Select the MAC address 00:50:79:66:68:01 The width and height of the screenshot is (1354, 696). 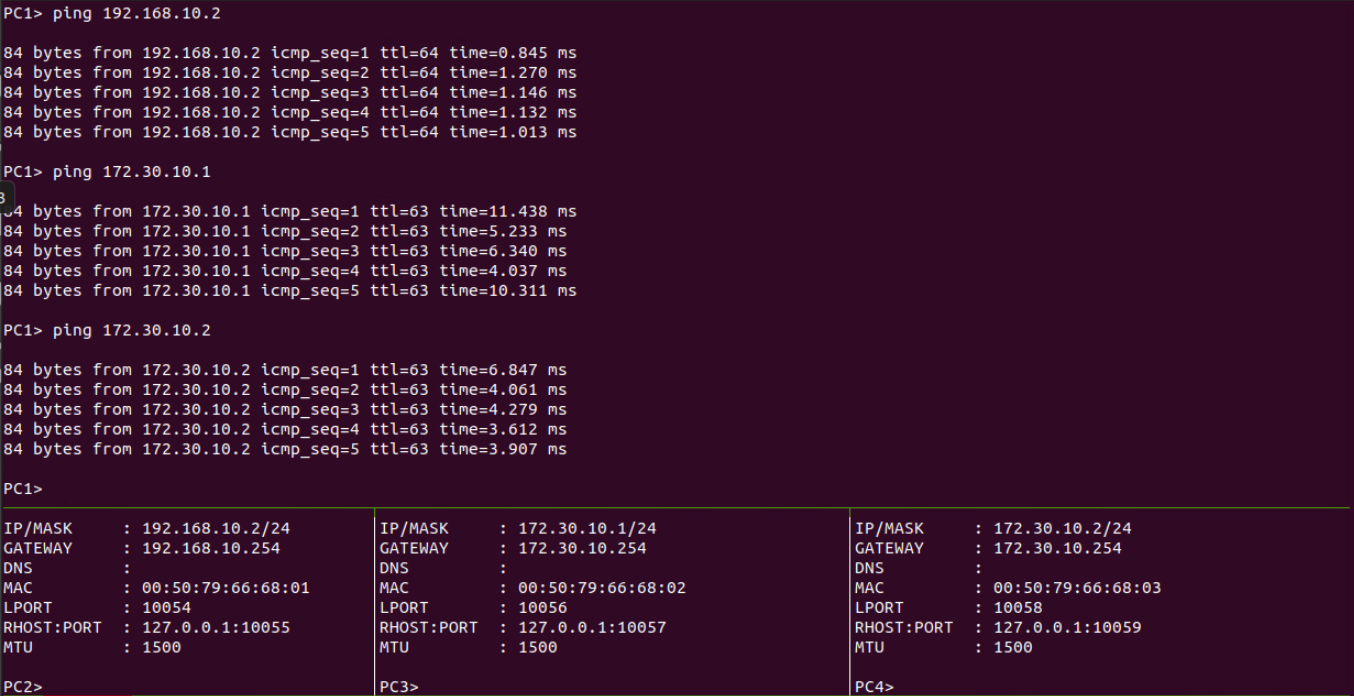click(226, 588)
